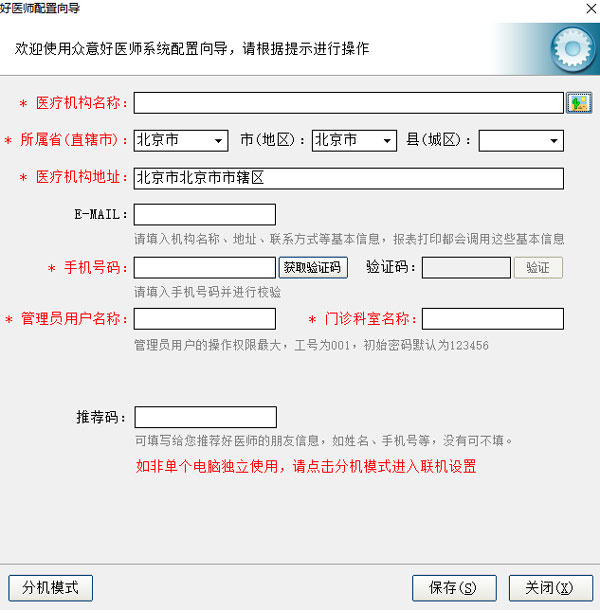This screenshot has width=600, height=610.
Task: Open the 县(城区) dropdown
Action: 521,140
